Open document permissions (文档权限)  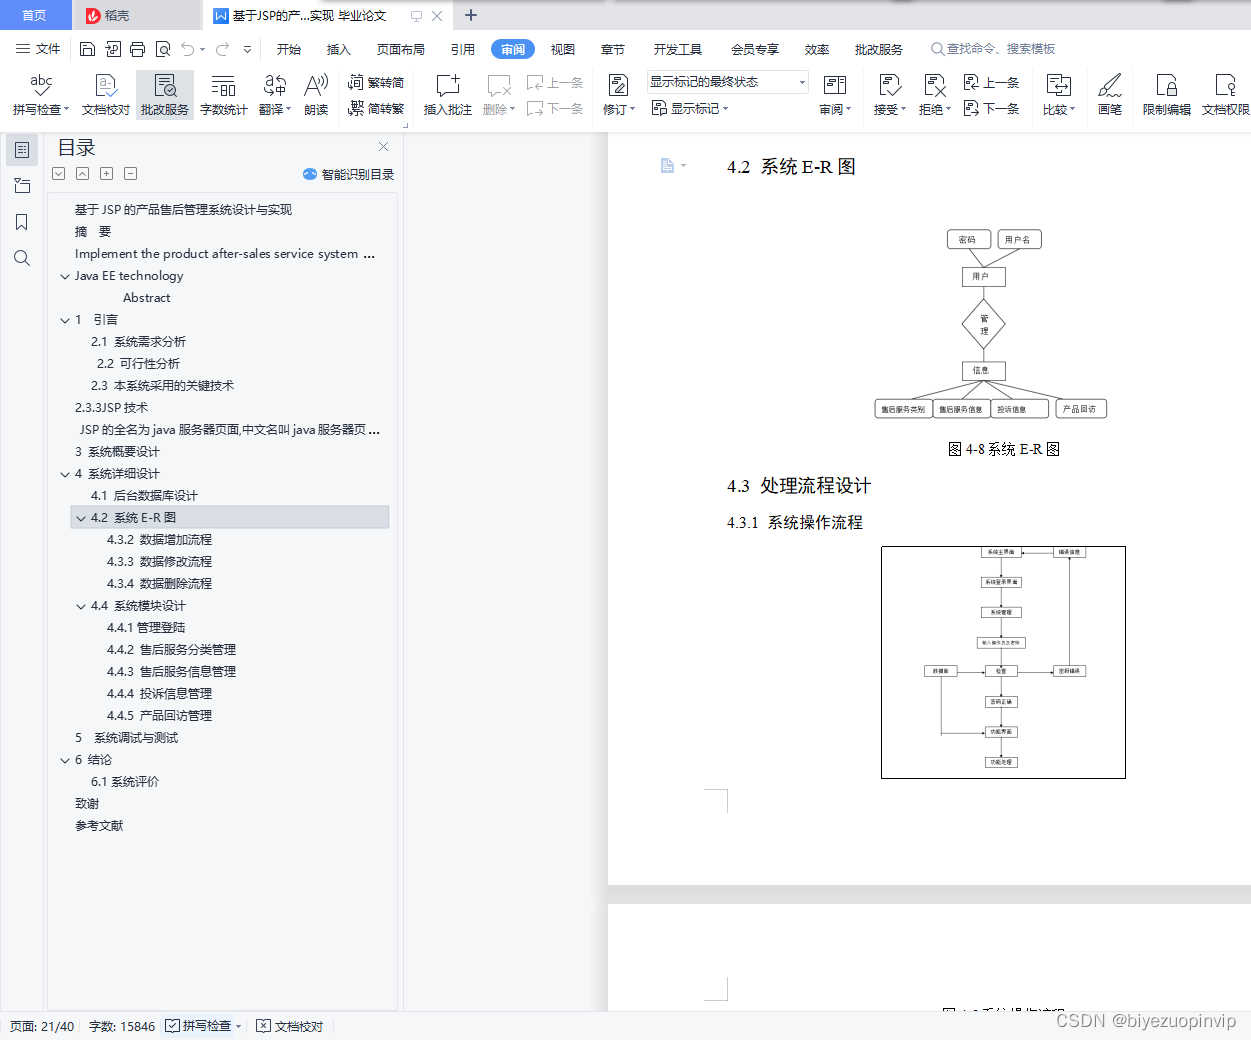pyautogui.click(x=1226, y=95)
